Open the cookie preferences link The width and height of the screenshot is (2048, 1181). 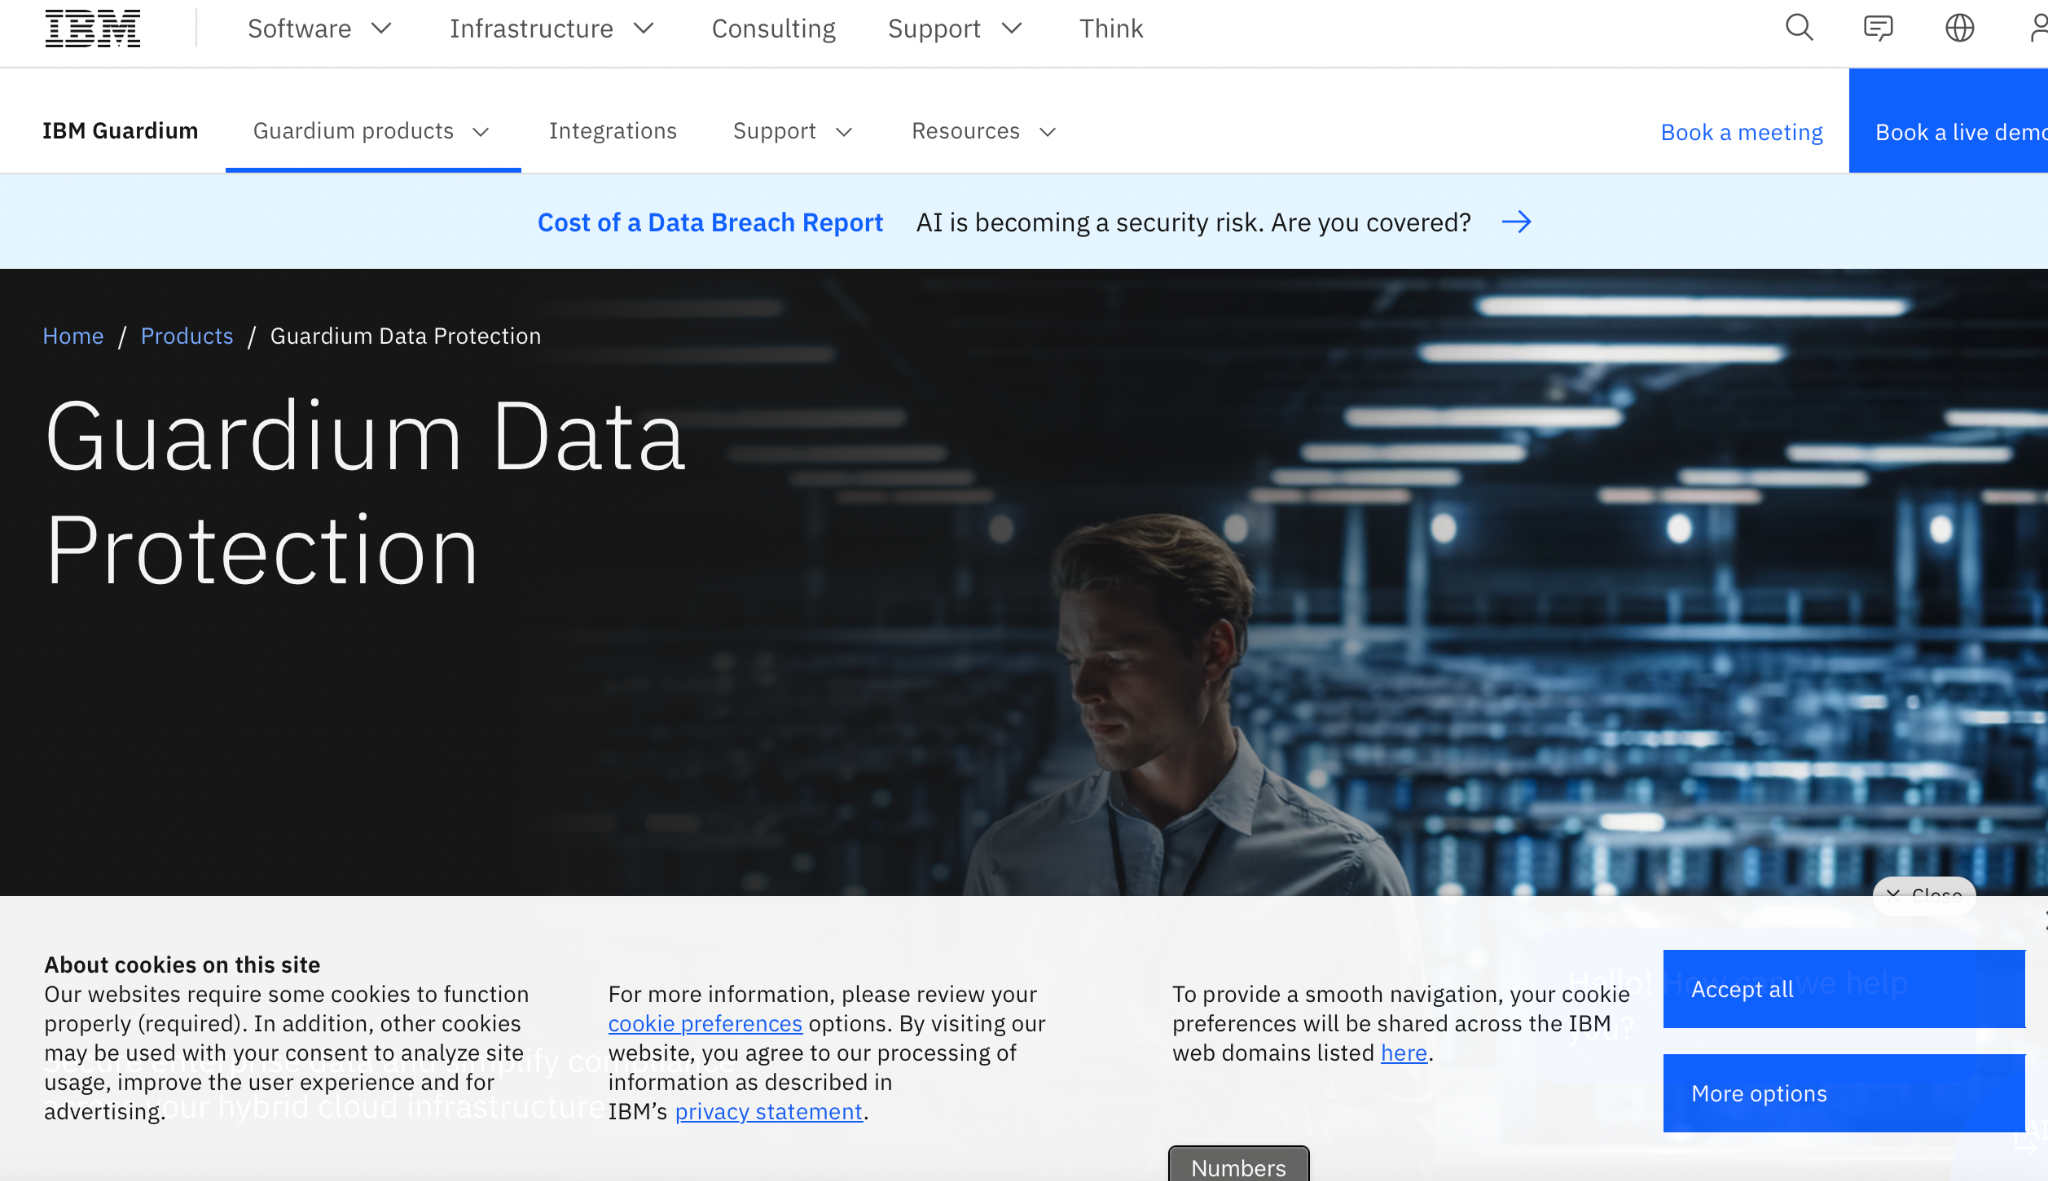705,1023
